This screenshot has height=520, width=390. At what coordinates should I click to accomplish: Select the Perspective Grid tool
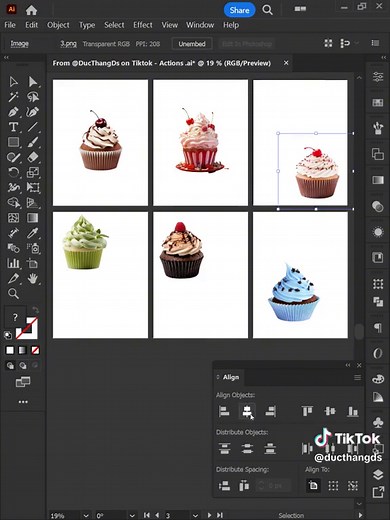point(33,203)
